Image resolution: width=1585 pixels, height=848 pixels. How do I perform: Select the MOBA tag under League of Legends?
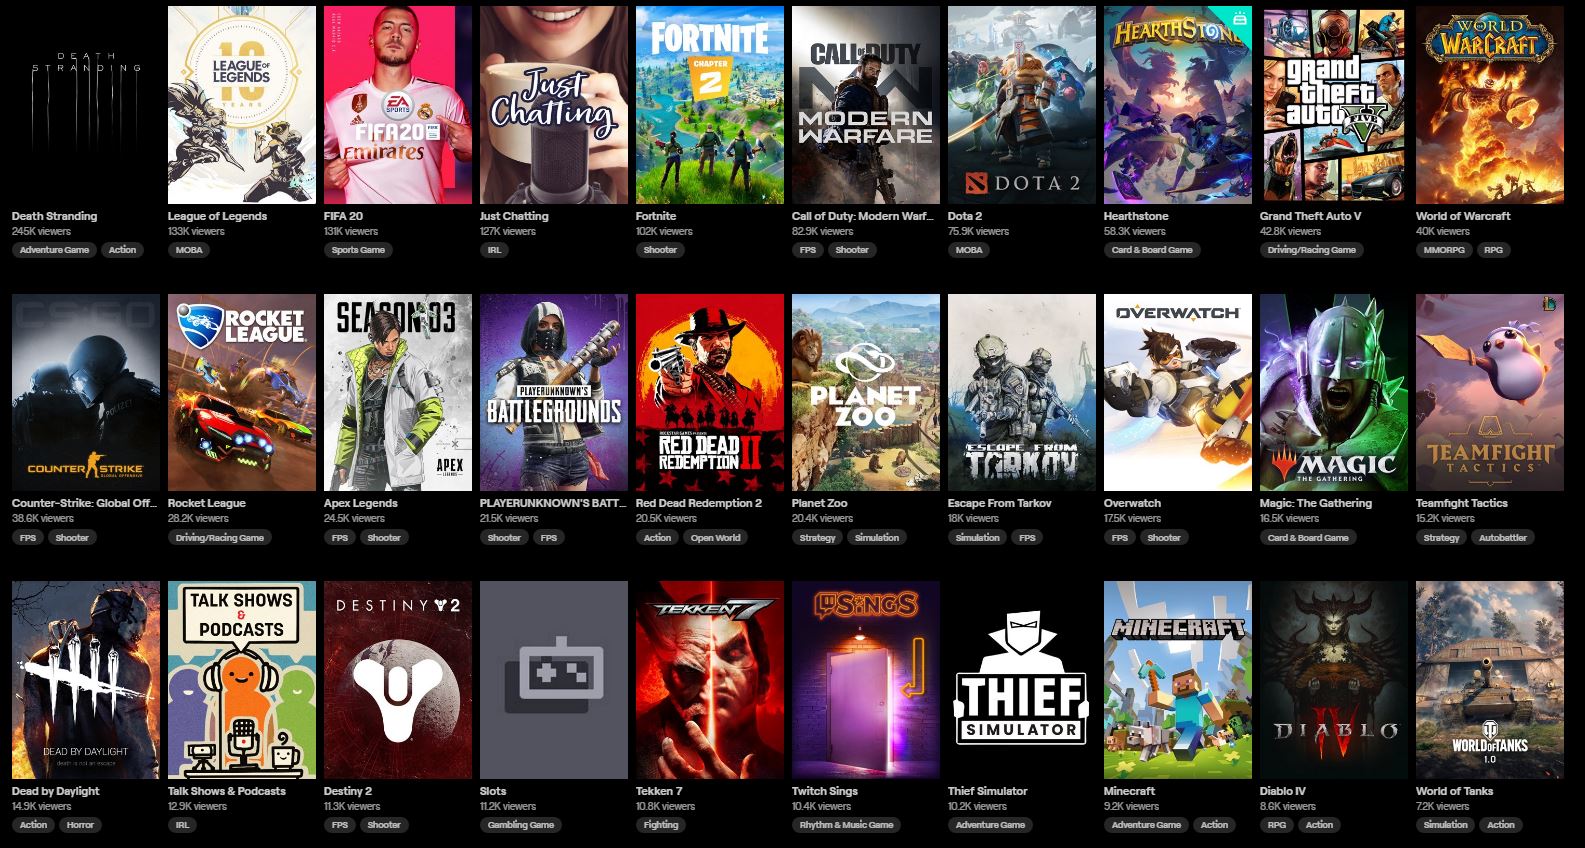click(189, 250)
